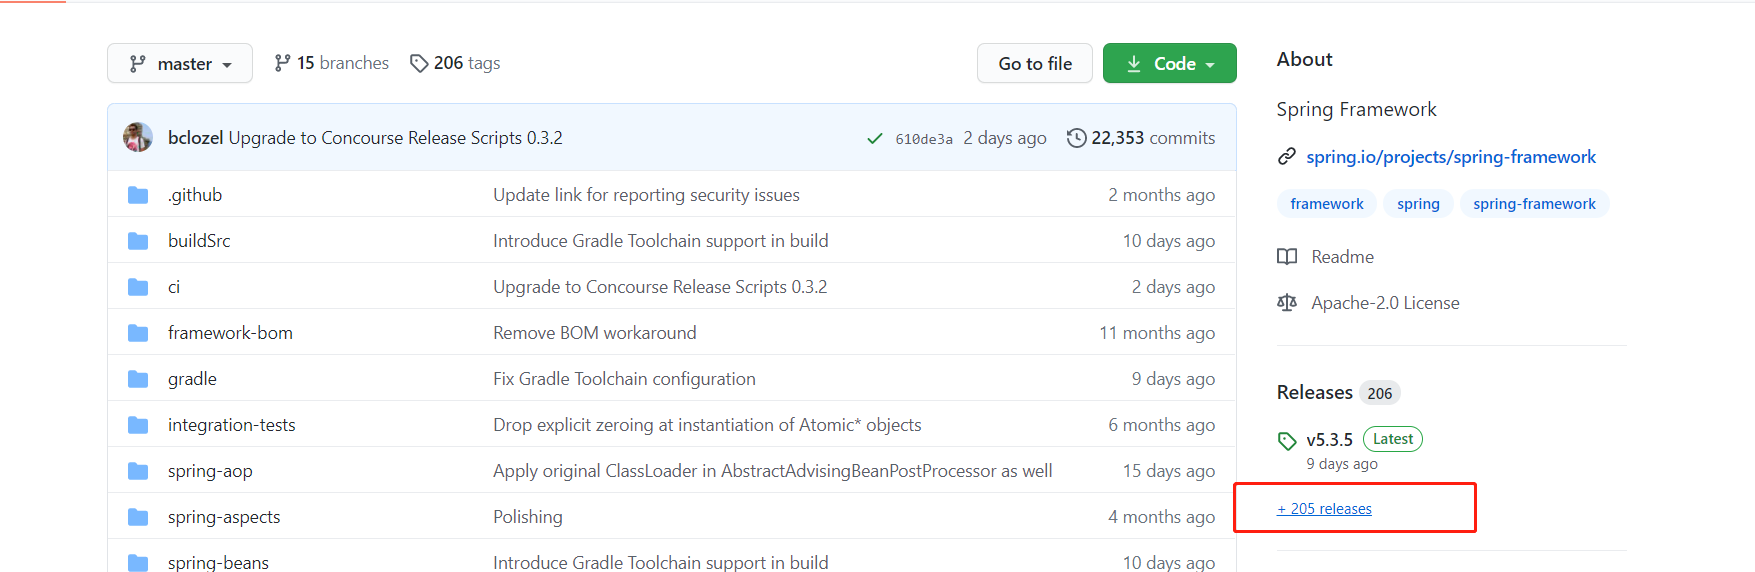Image resolution: width=1755 pixels, height=572 pixels.
Task: Open the '+ 205 releases' link
Action: point(1324,509)
